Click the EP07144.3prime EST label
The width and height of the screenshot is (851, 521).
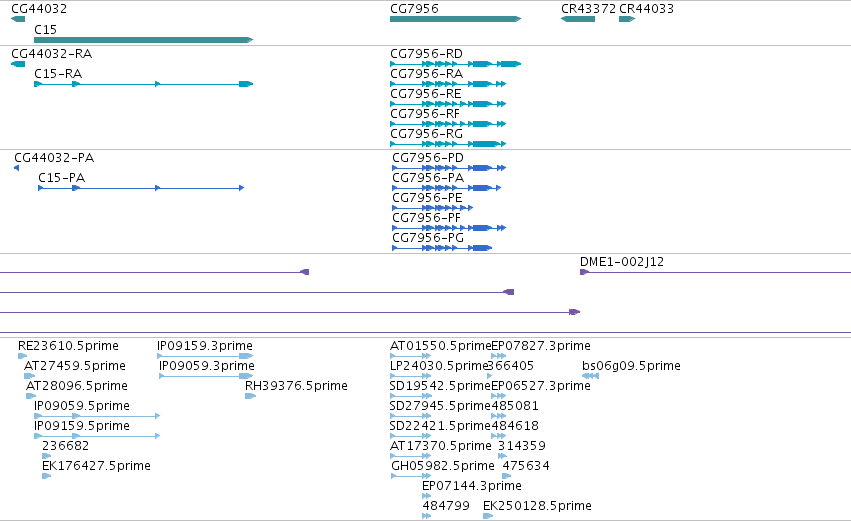coord(472,486)
